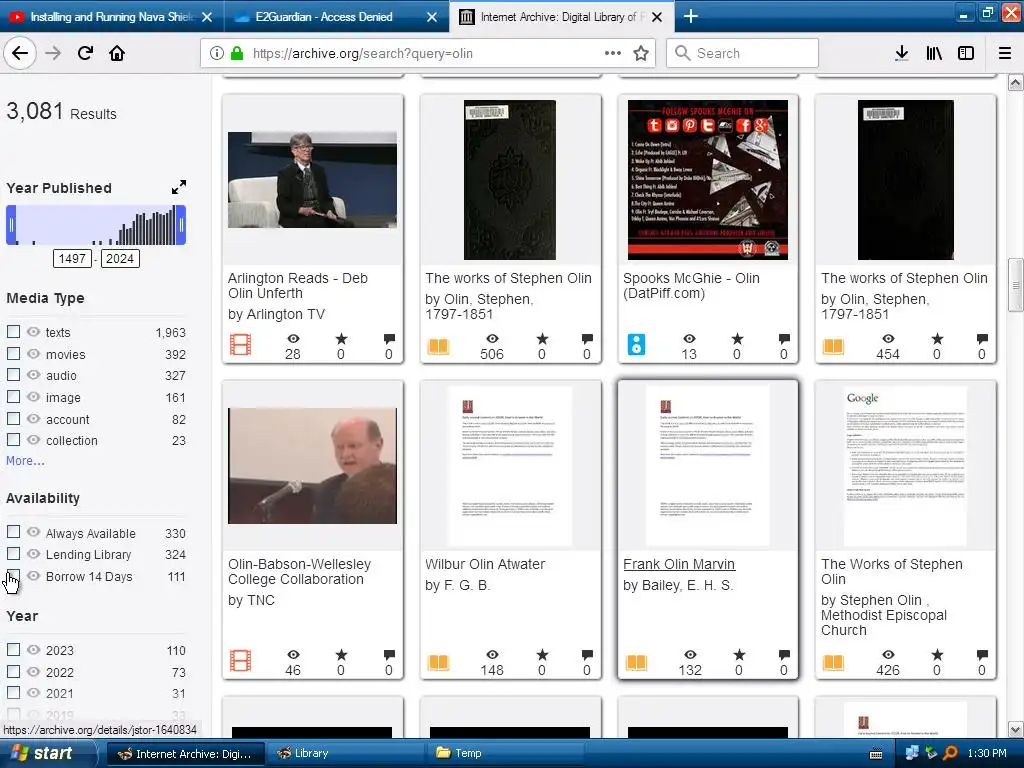Open the Firefox home page
Image resolution: width=1024 pixels, height=768 pixels.
click(x=117, y=53)
